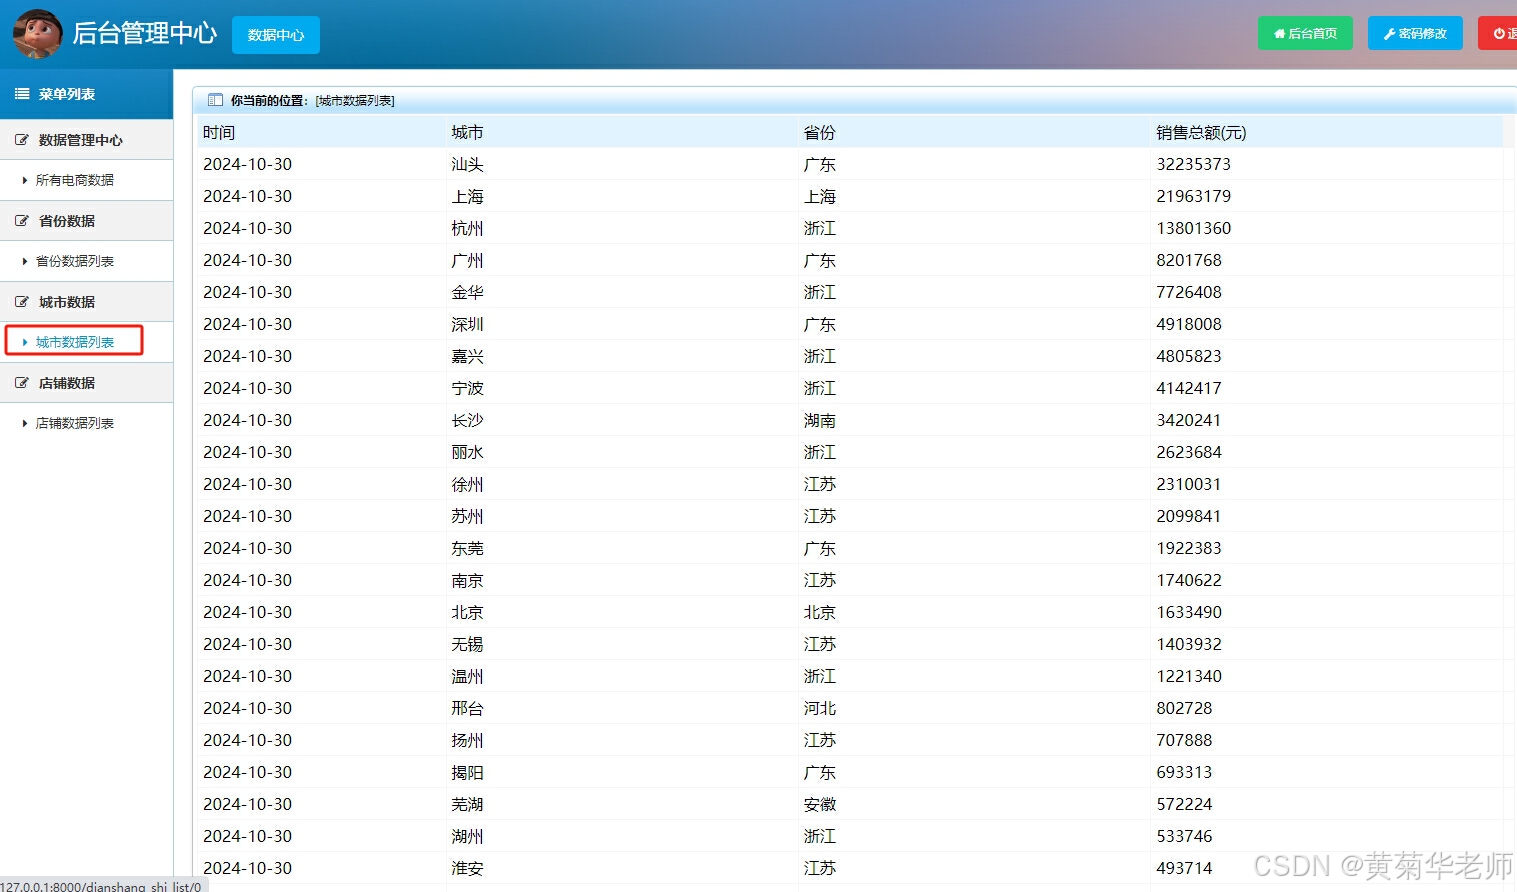Click the house icon on 后台首页
The image size is (1517, 892).
click(x=1279, y=34)
